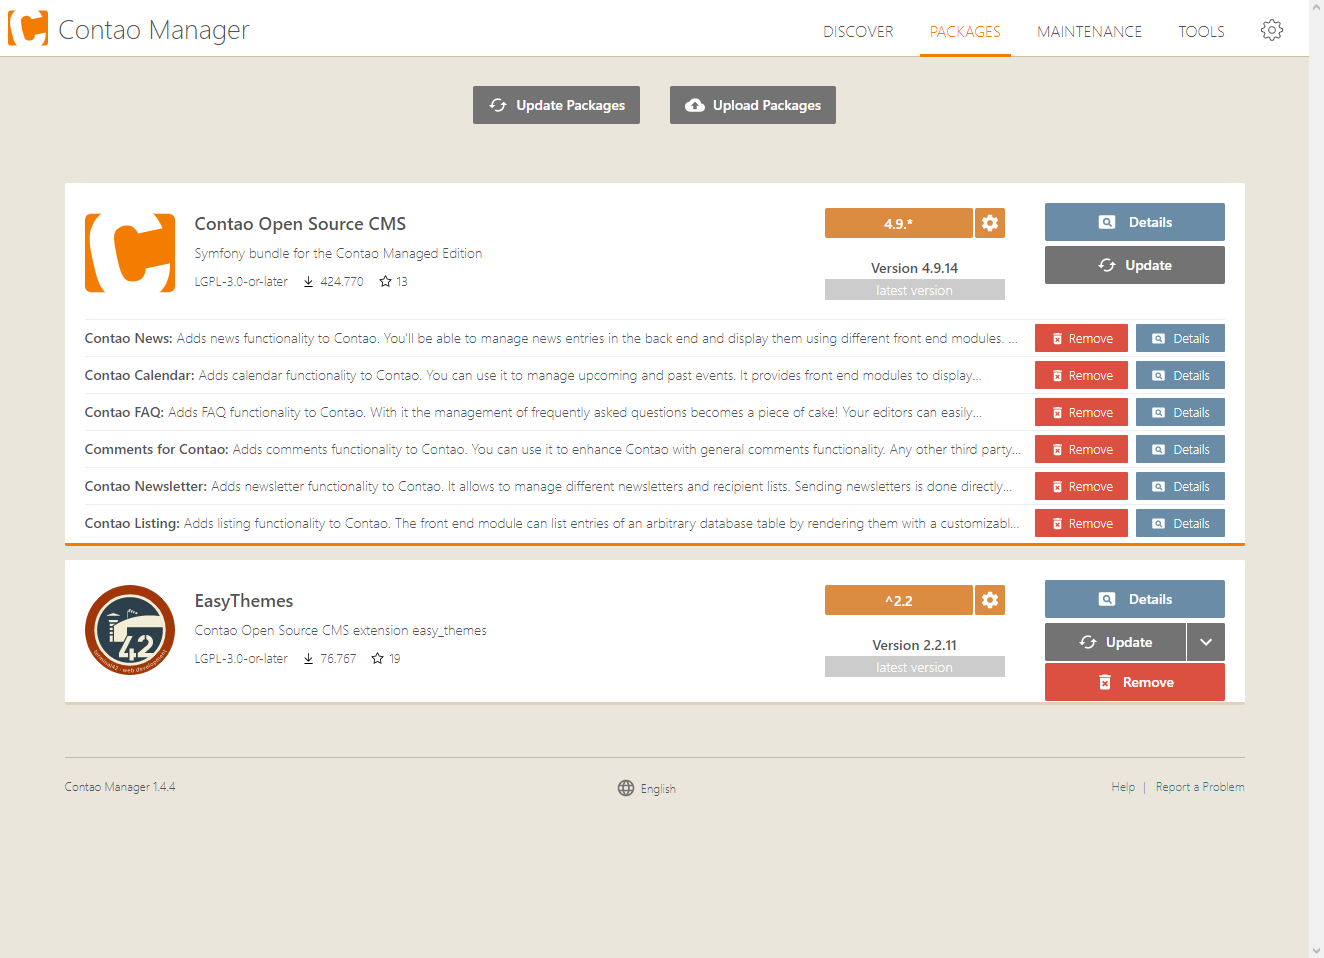View Details of Contao Newsletter
The width and height of the screenshot is (1324, 958).
(x=1180, y=486)
